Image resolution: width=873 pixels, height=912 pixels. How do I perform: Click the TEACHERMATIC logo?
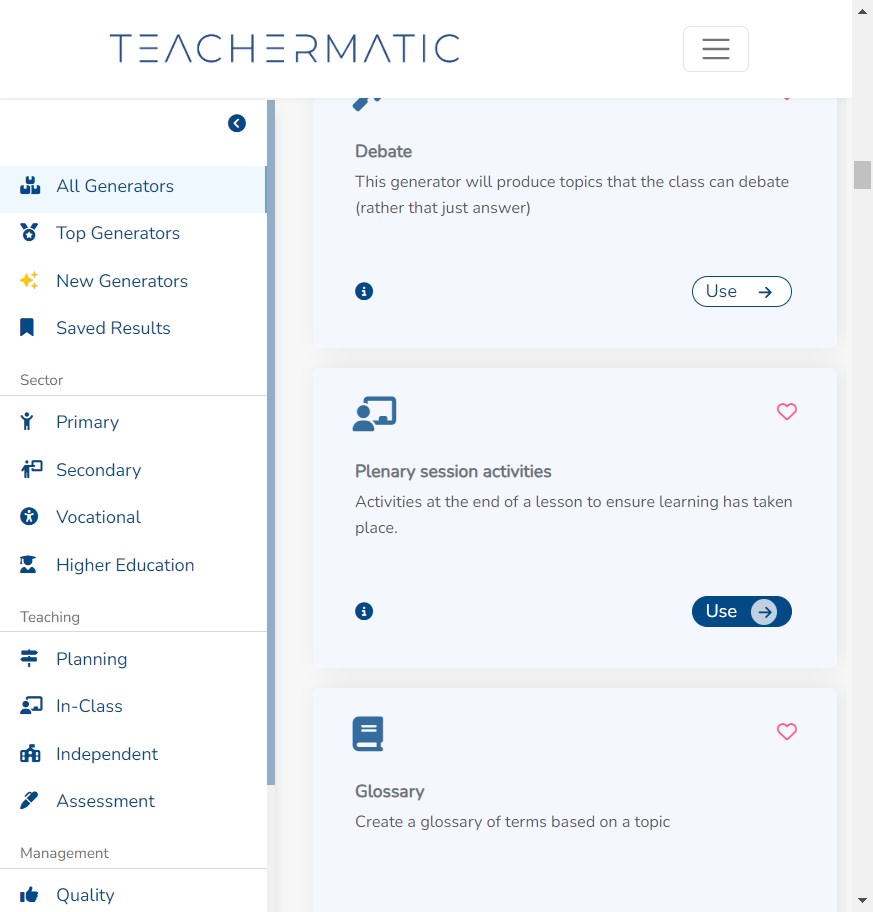[x=285, y=48]
